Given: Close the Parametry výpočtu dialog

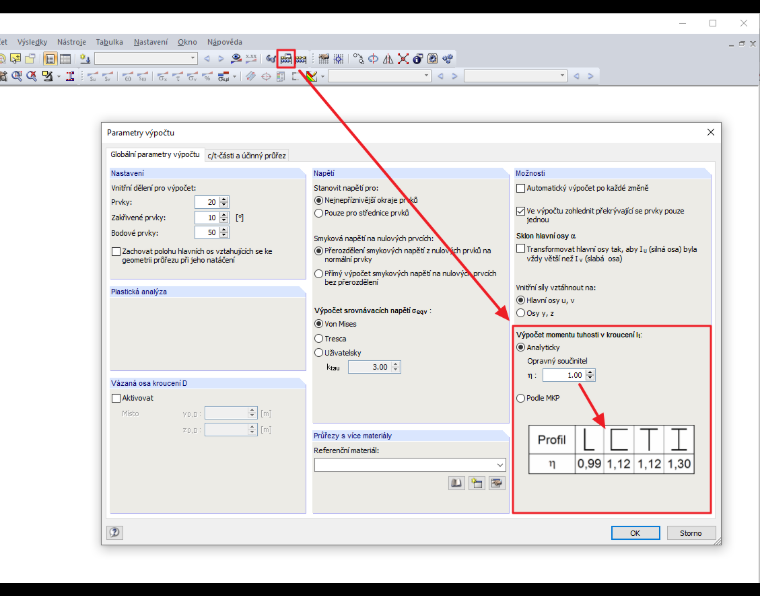Looking at the screenshot, I should point(711,132).
